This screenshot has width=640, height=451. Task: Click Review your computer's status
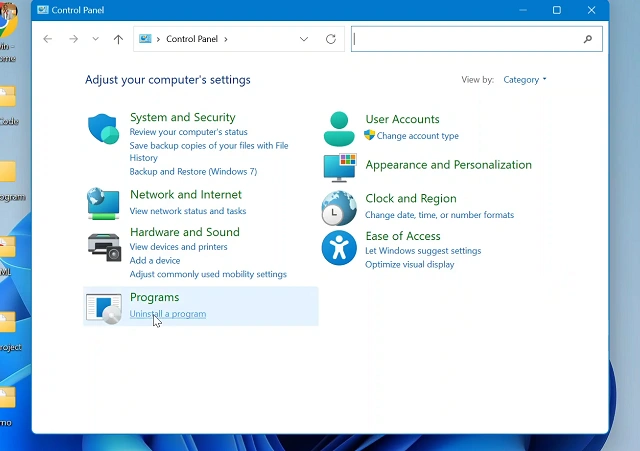point(188,132)
